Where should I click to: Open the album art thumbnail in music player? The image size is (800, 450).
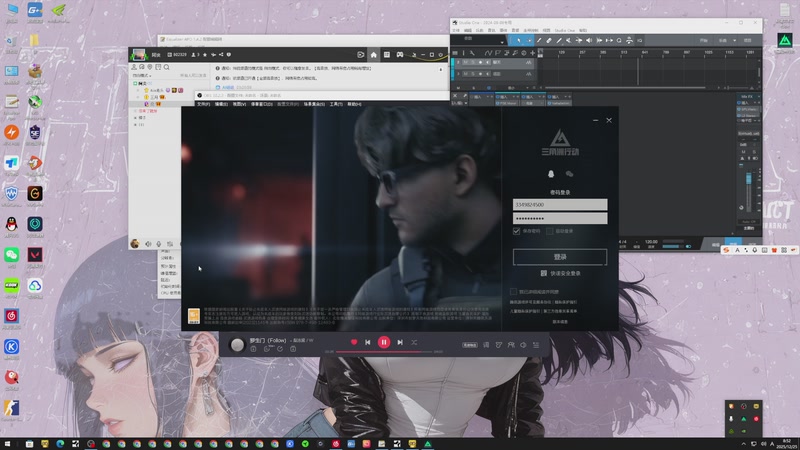[x=237, y=345]
